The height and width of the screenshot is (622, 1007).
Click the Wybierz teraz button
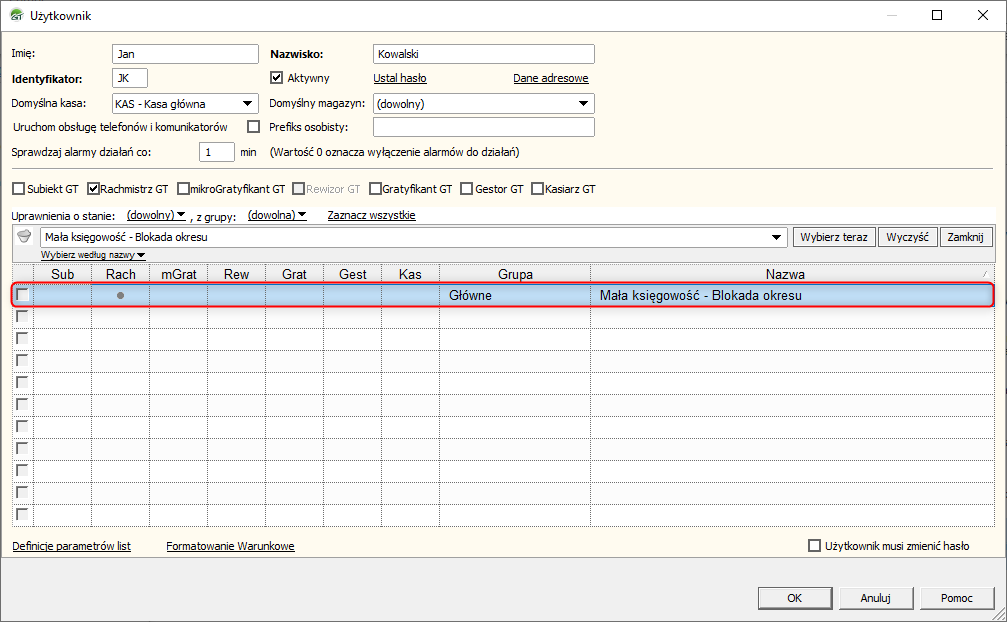click(834, 238)
